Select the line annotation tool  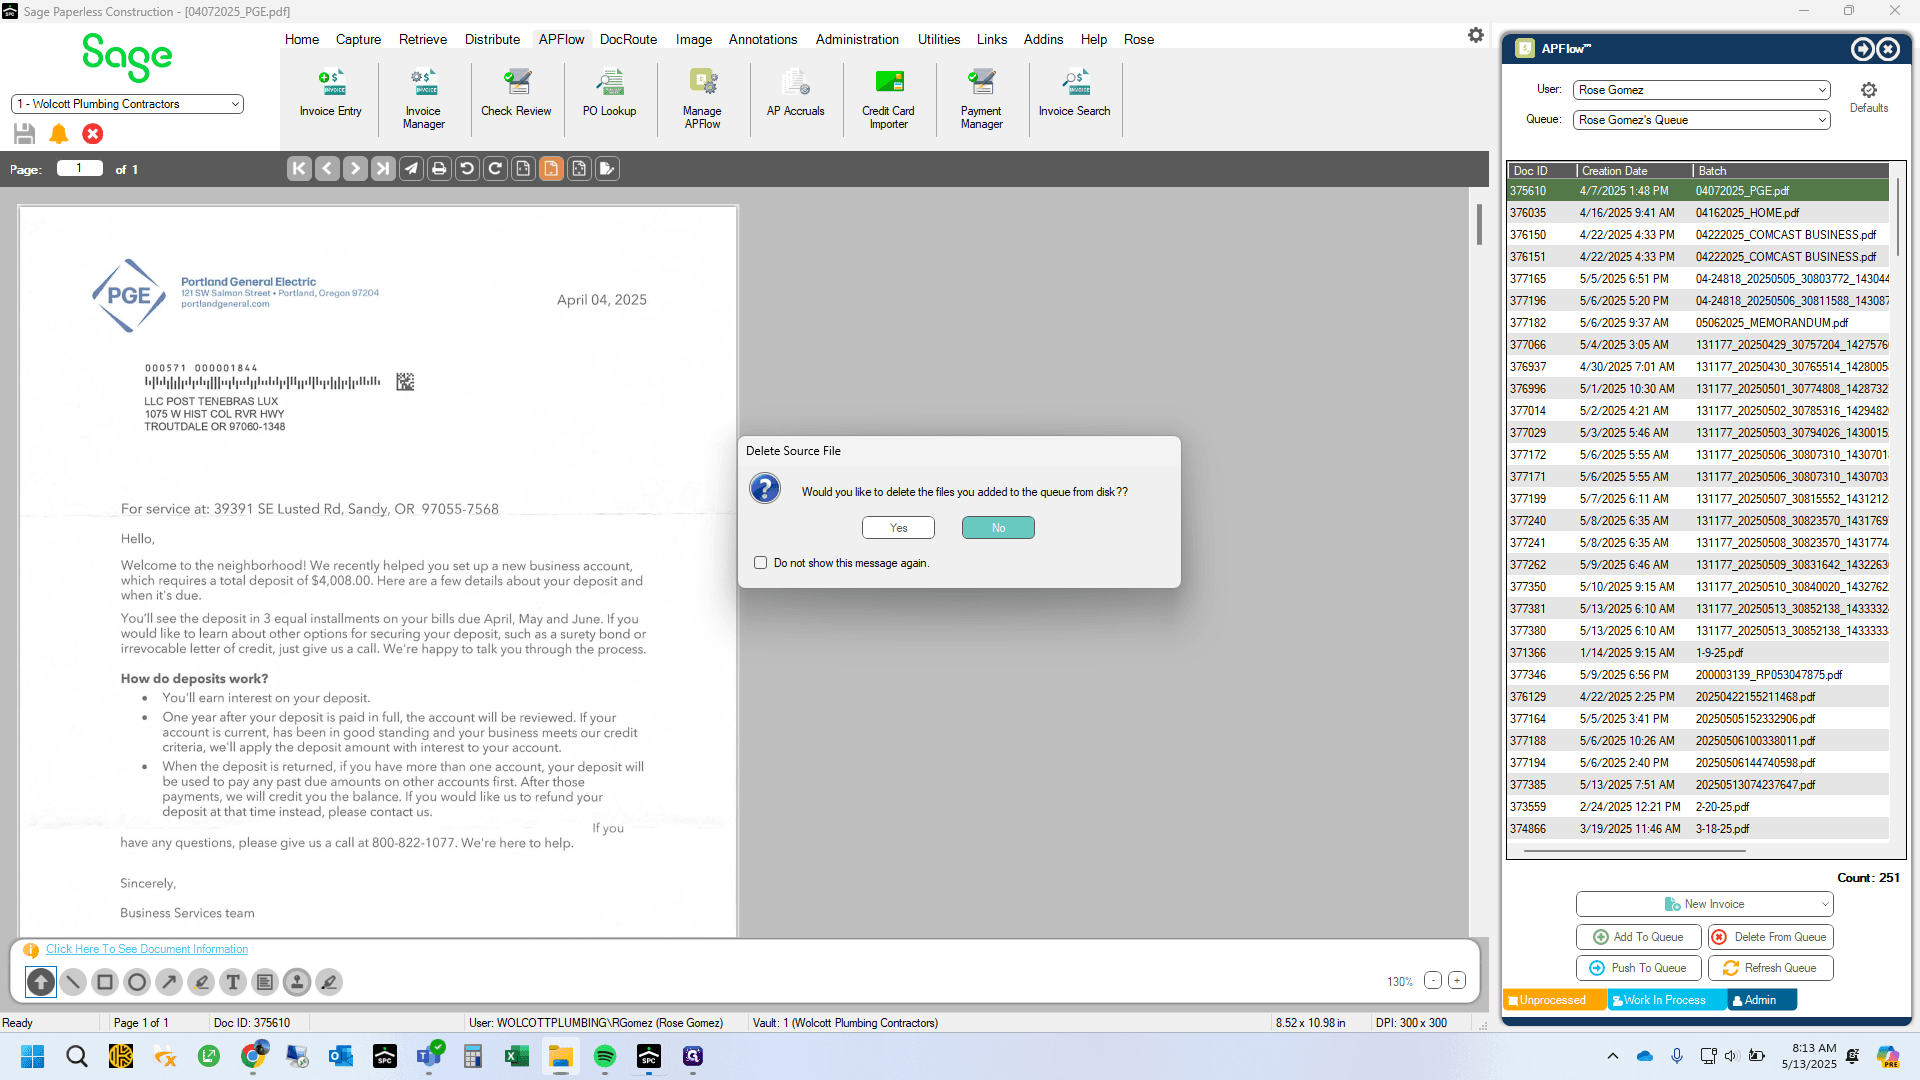[x=73, y=982]
